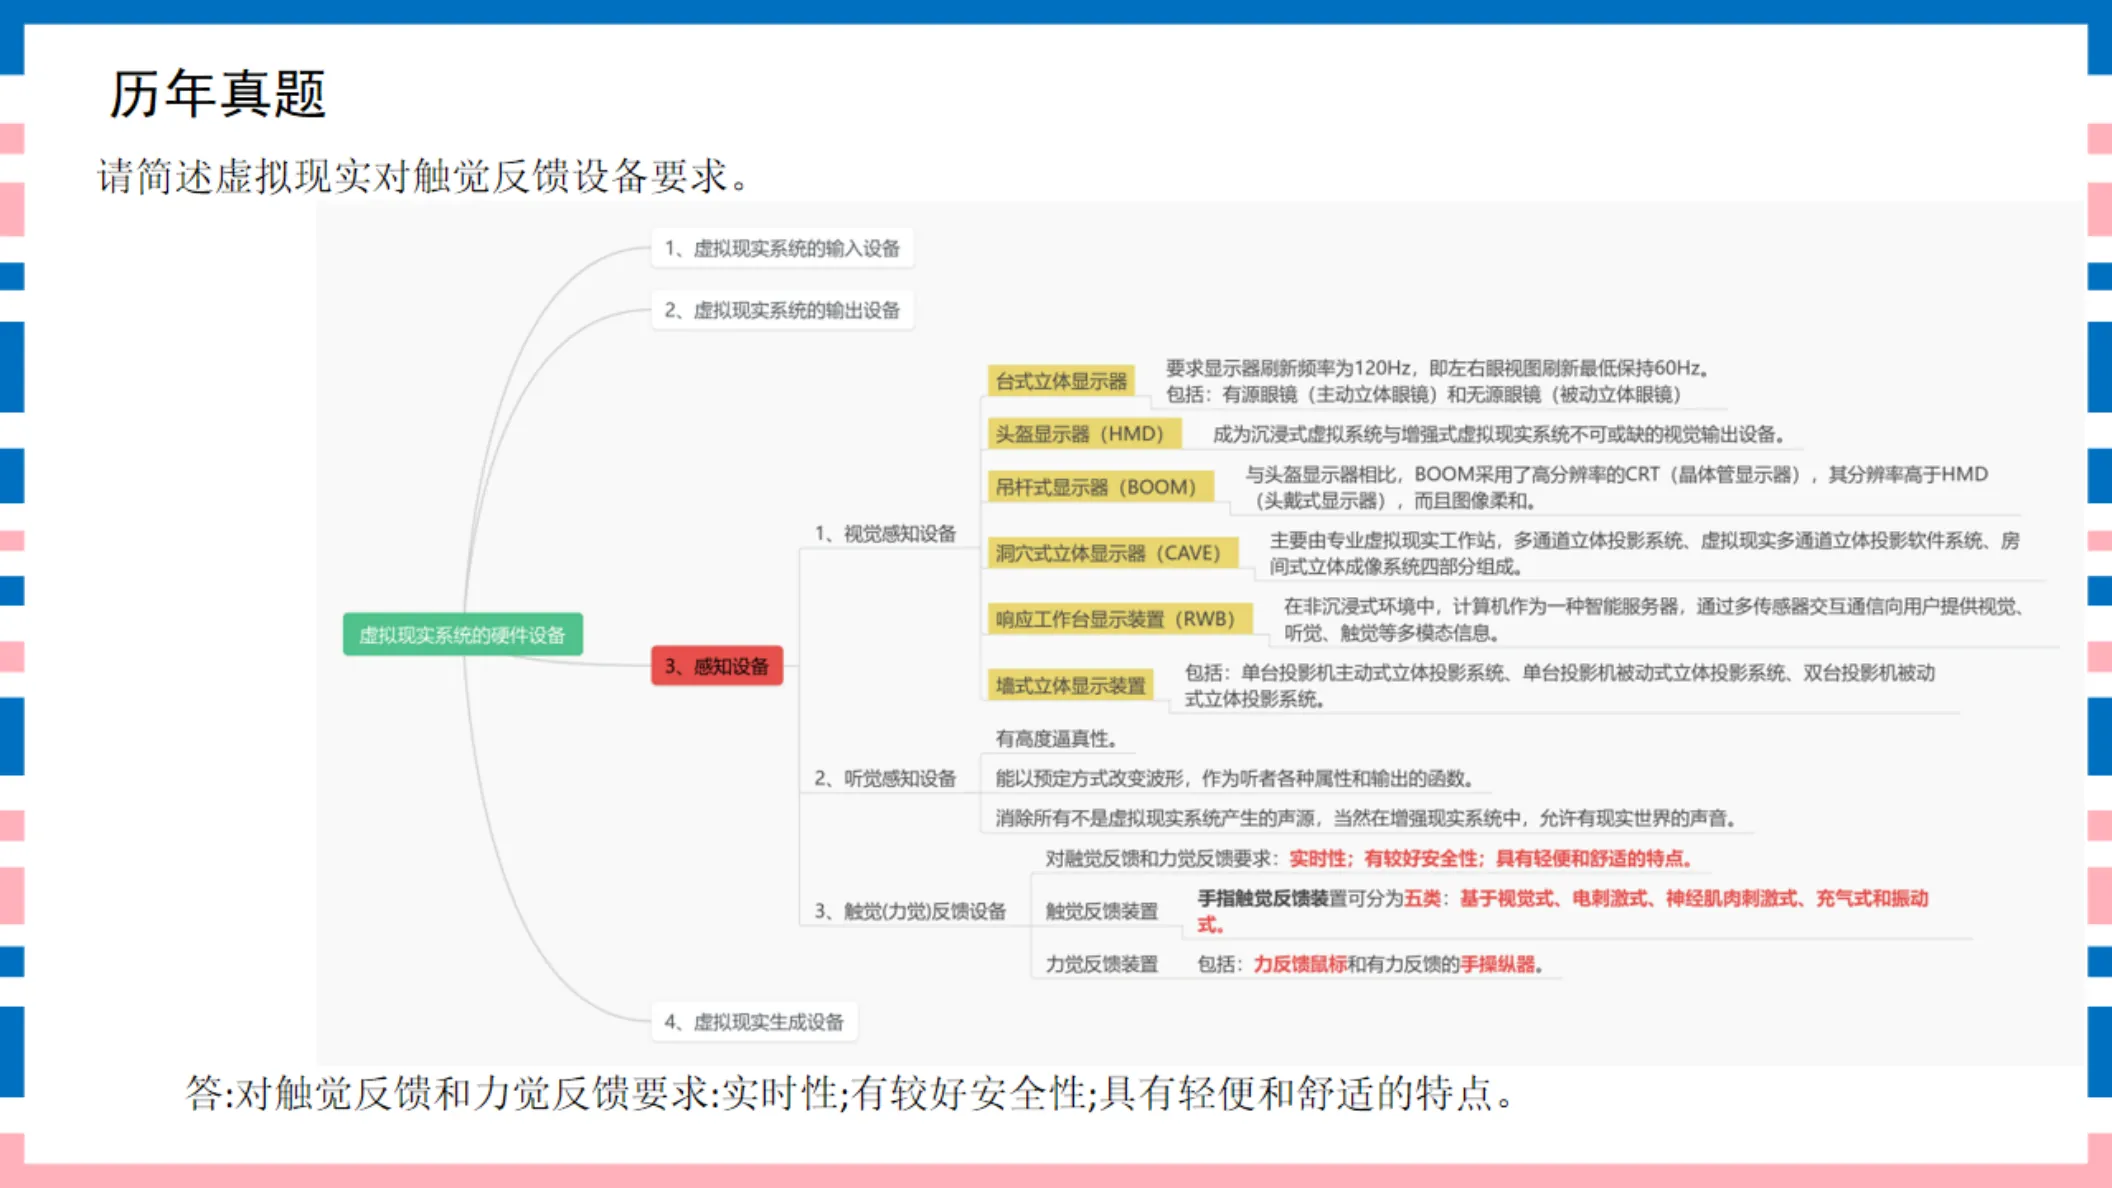Select the root node 虚拟现实系统的硬件设备
The height and width of the screenshot is (1188, 2112).
[462, 635]
